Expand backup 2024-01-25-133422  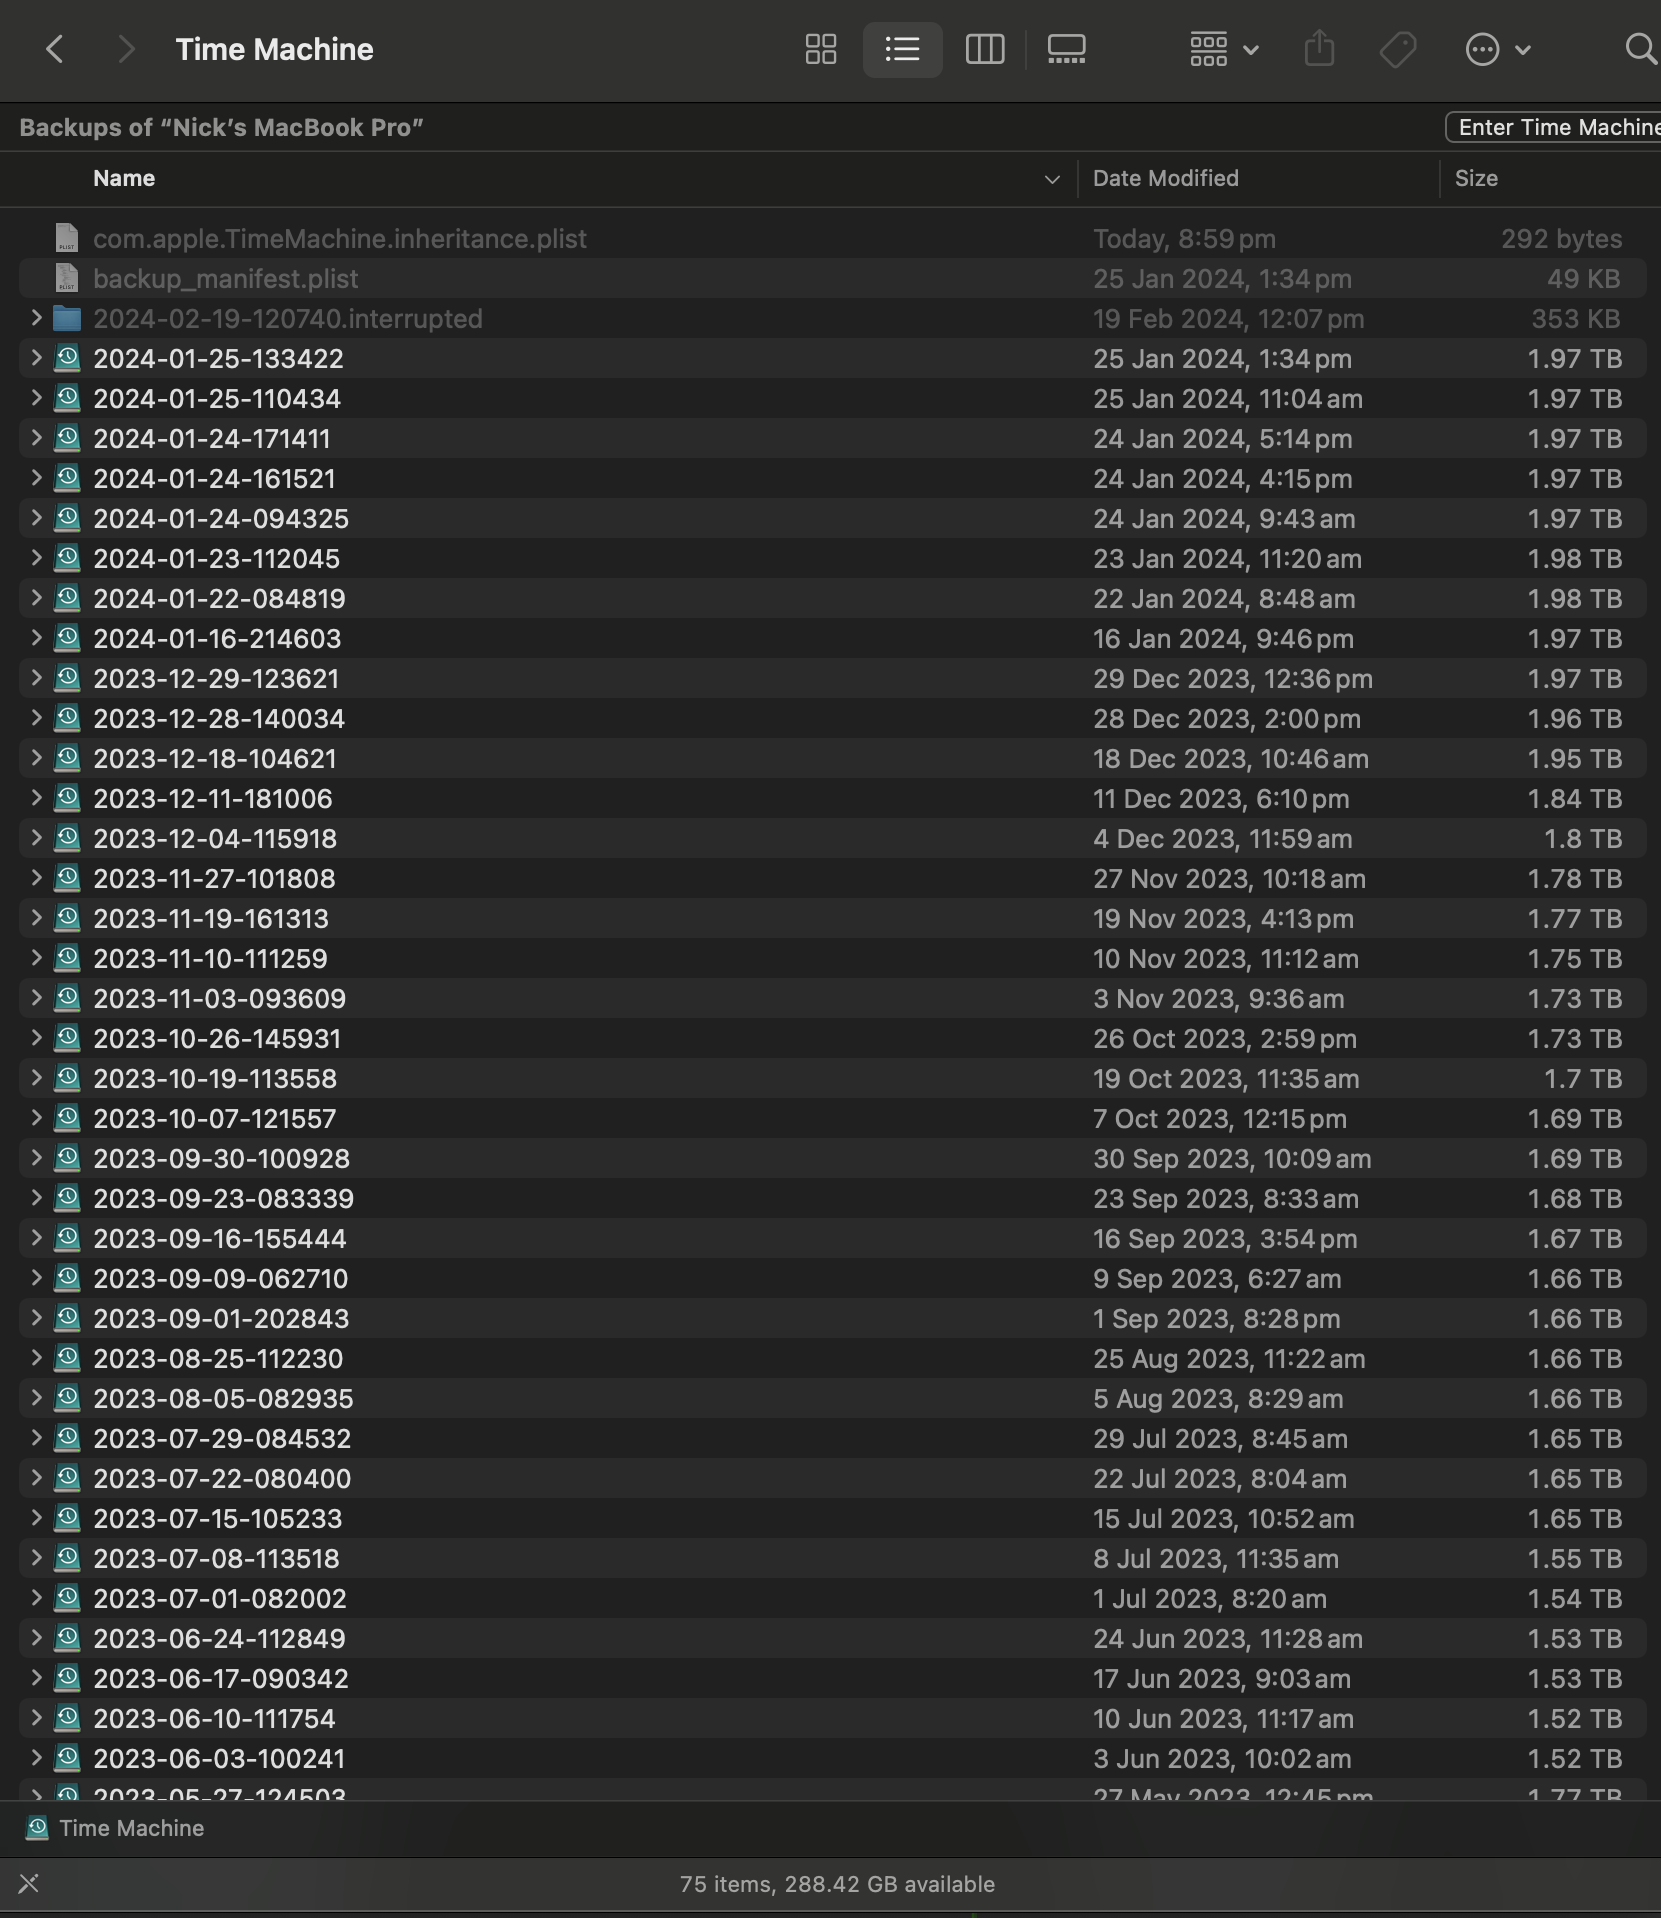click(x=36, y=358)
